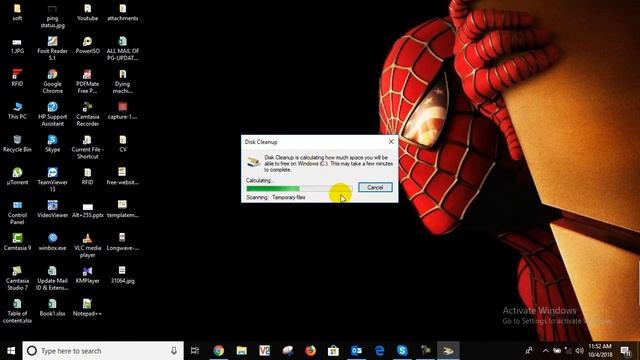Launch TeamViewer 13 shortcut
The image size is (640, 360).
tap(52, 180)
